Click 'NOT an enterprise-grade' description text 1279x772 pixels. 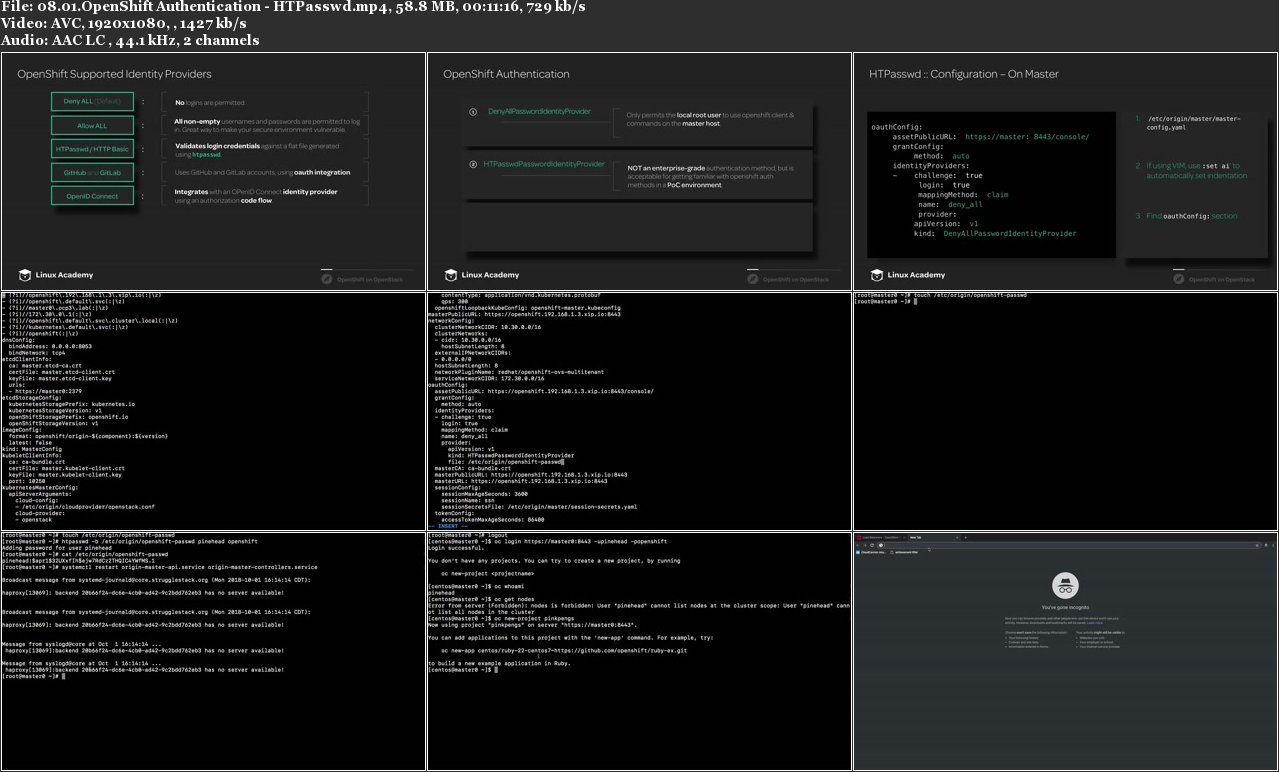[x=710, y=176]
